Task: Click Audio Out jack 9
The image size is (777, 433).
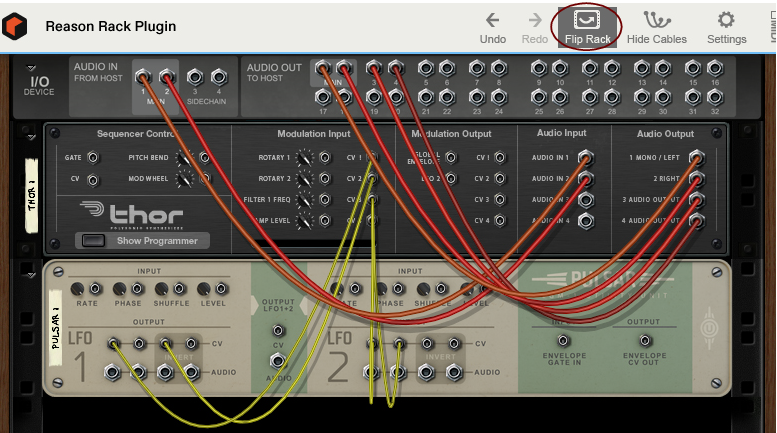Action: [x=539, y=68]
